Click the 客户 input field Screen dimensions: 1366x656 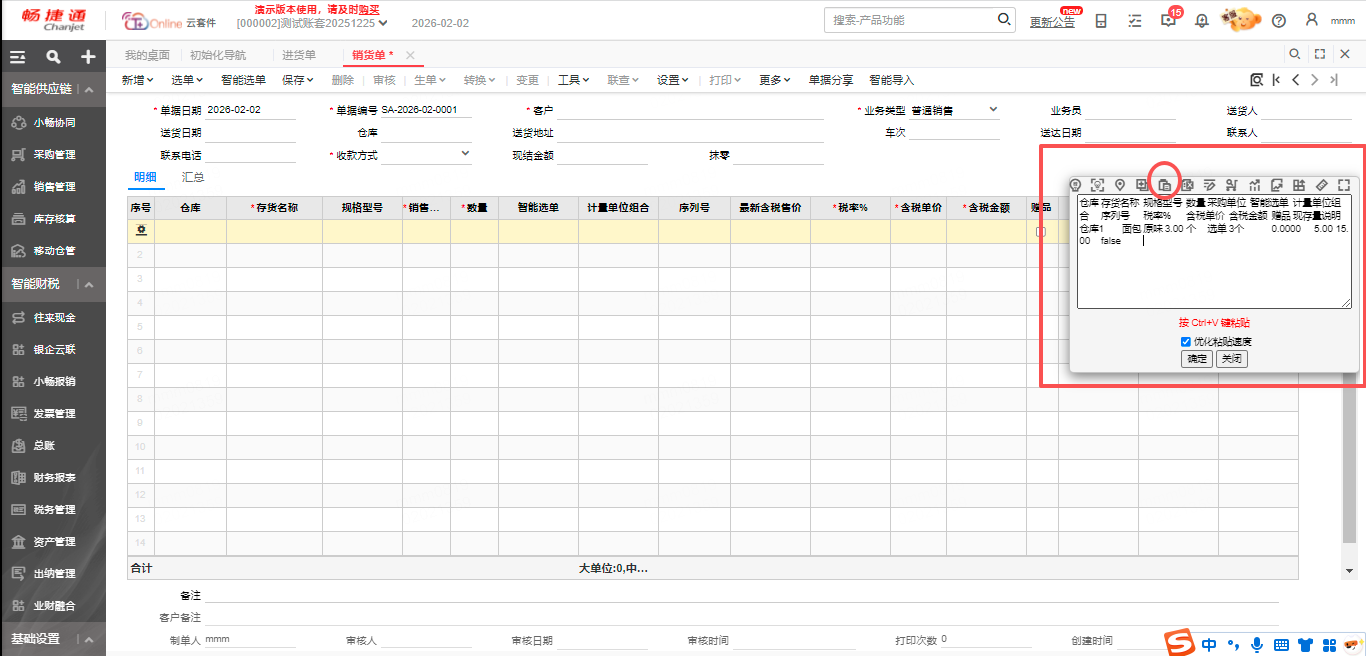tap(690, 111)
